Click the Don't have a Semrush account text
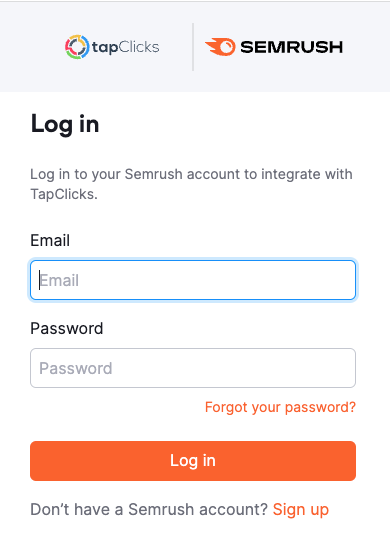The width and height of the screenshot is (390, 555). [149, 510]
